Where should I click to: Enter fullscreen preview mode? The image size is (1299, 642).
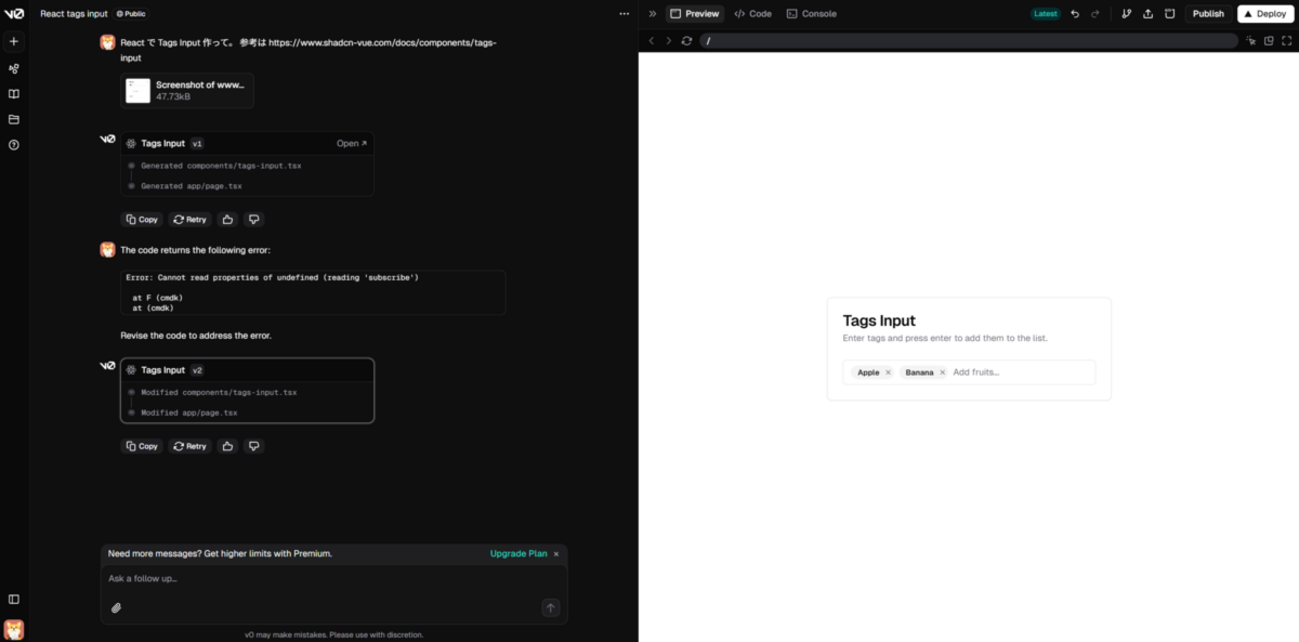tap(1287, 41)
